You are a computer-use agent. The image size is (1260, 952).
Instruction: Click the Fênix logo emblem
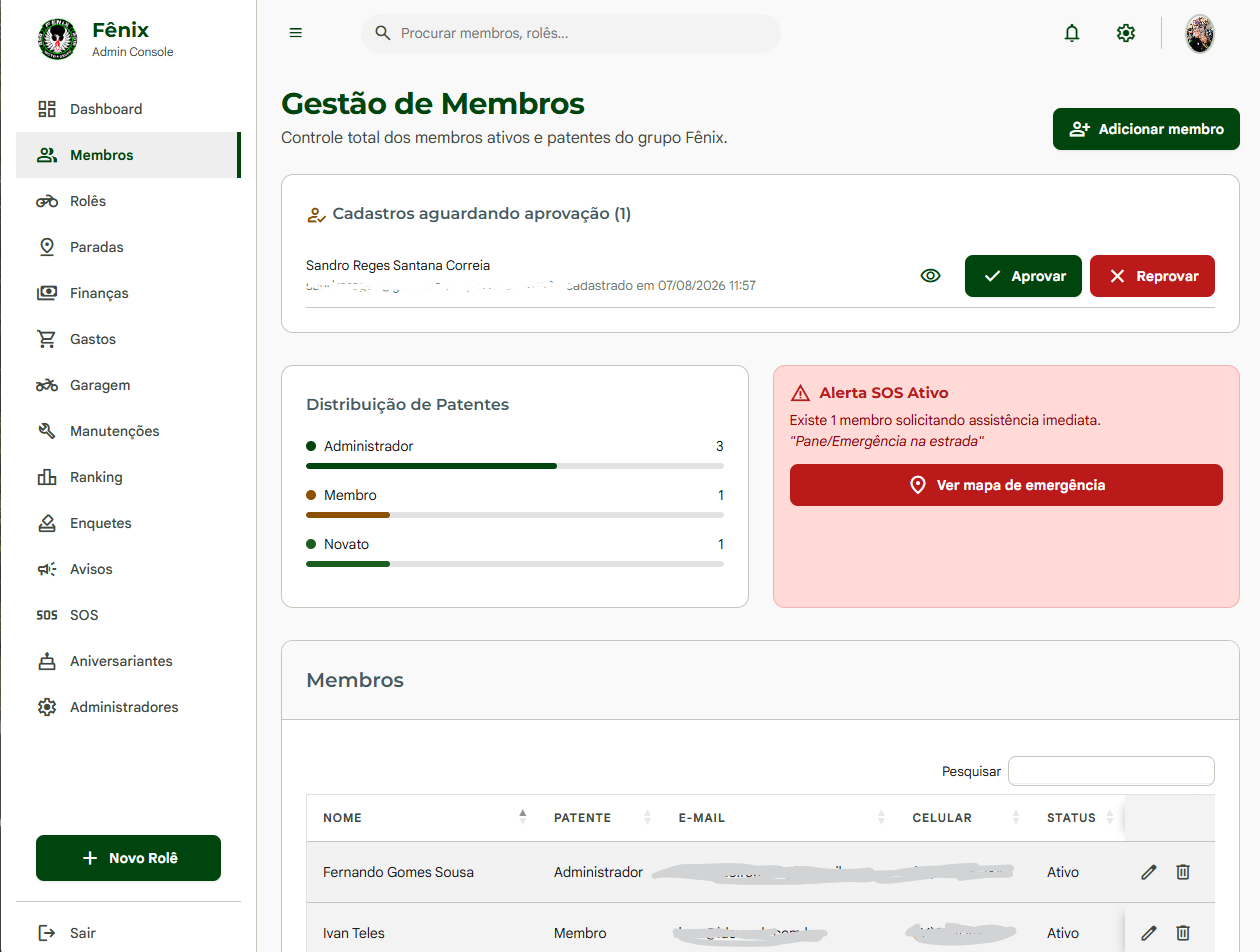pos(59,40)
